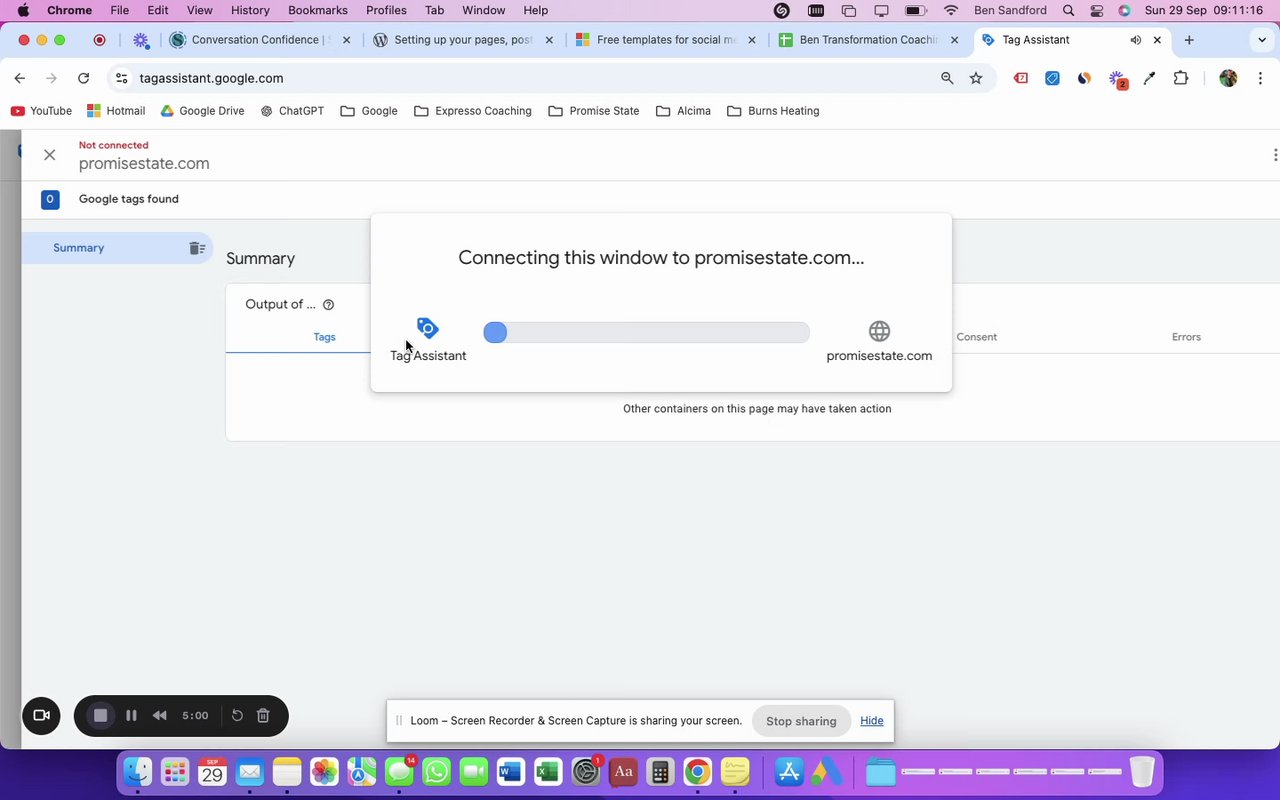Open Tag Assistant three-dot menu at right edge
The height and width of the screenshot is (800, 1280).
point(1274,155)
